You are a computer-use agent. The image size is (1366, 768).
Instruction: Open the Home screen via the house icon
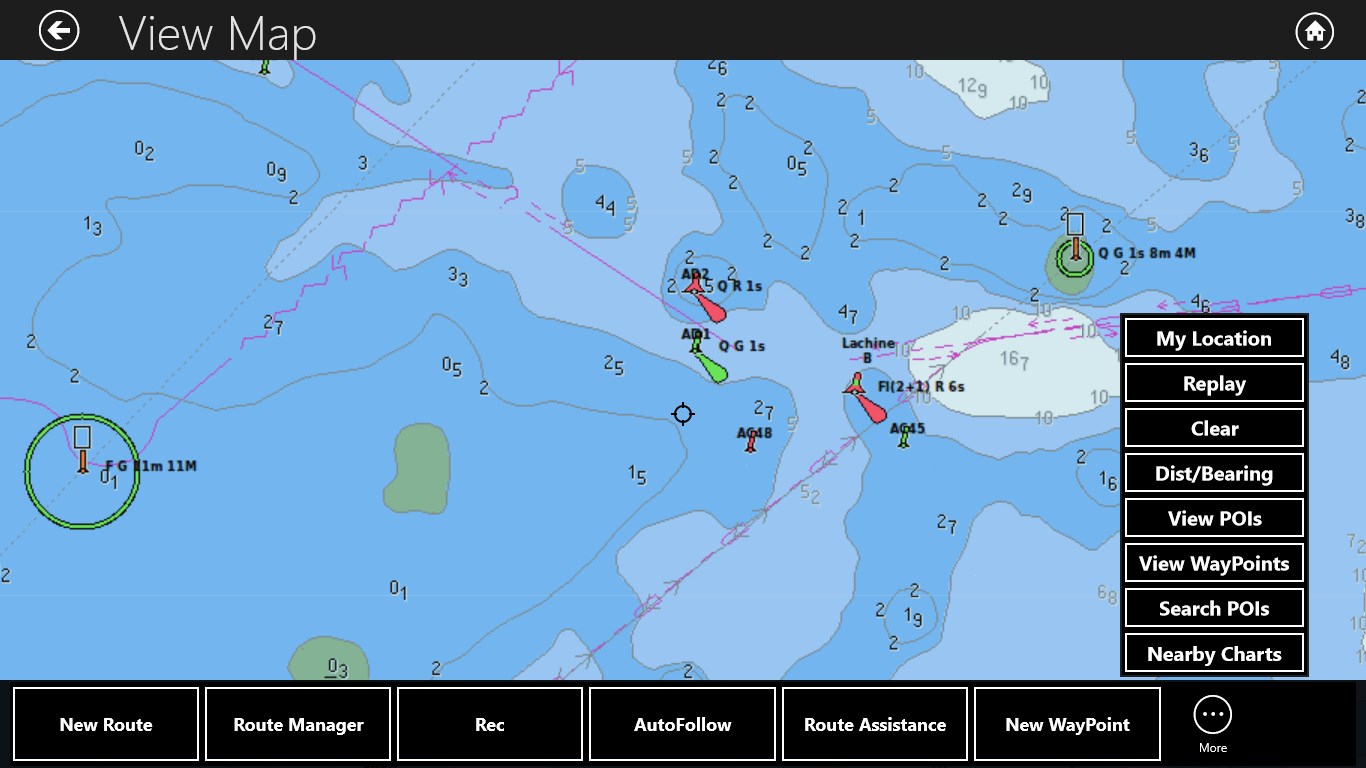click(1314, 30)
